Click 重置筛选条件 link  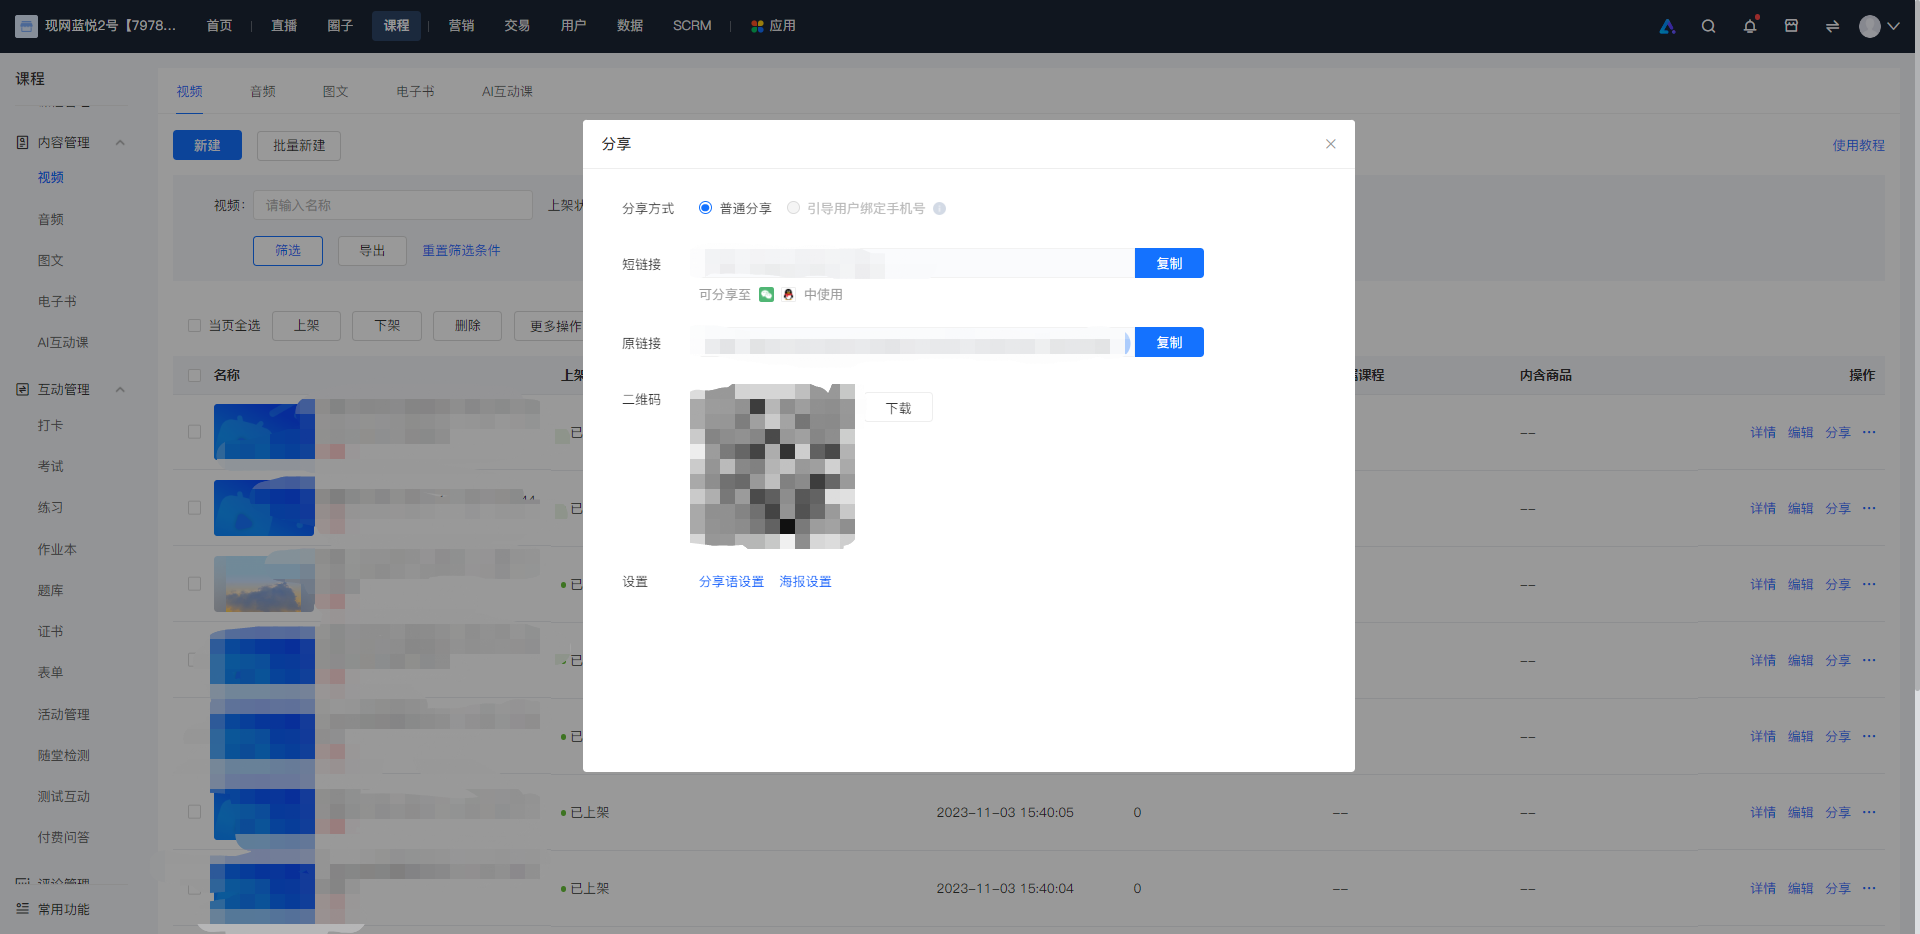[461, 250]
